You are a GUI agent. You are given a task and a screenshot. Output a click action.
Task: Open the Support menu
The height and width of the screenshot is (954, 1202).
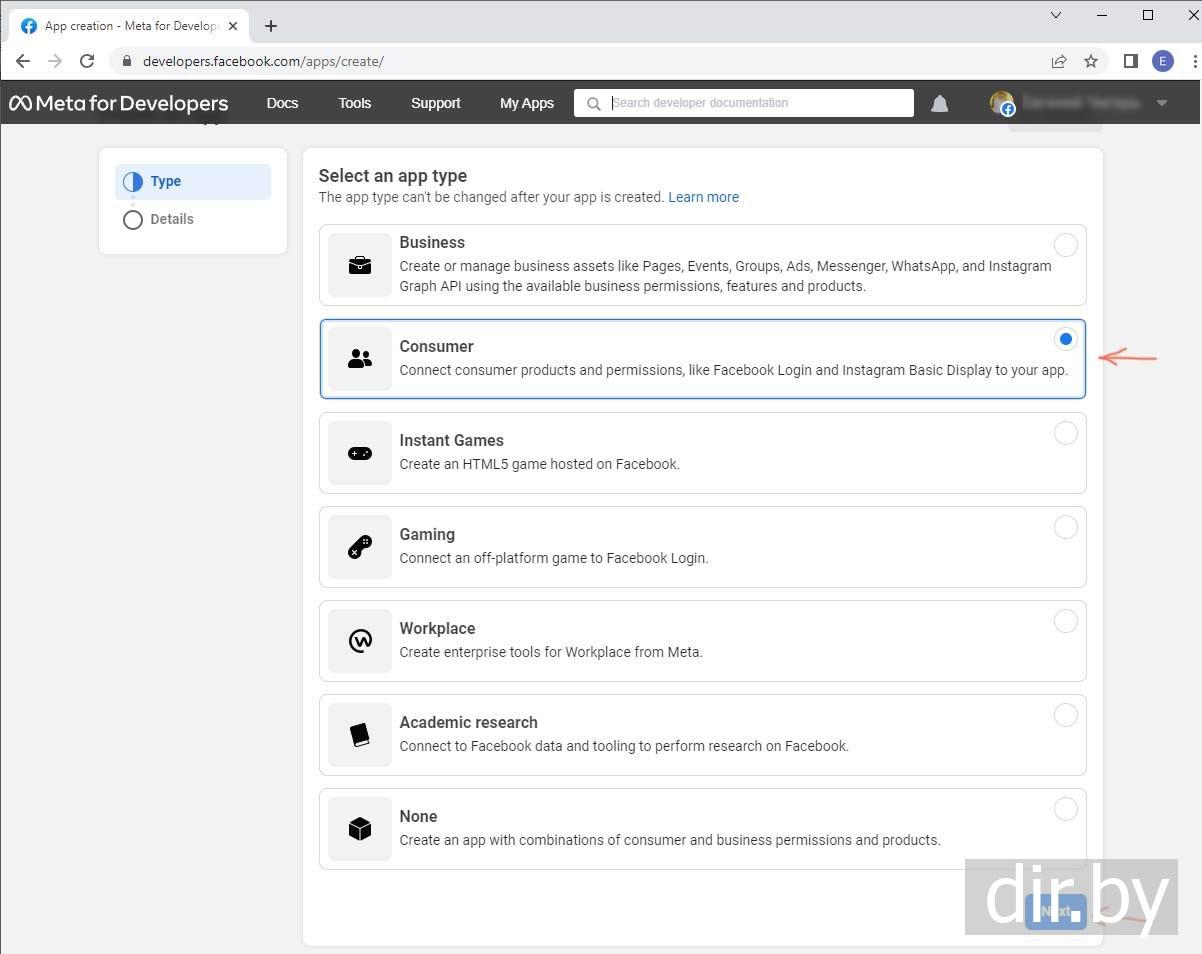coord(436,103)
